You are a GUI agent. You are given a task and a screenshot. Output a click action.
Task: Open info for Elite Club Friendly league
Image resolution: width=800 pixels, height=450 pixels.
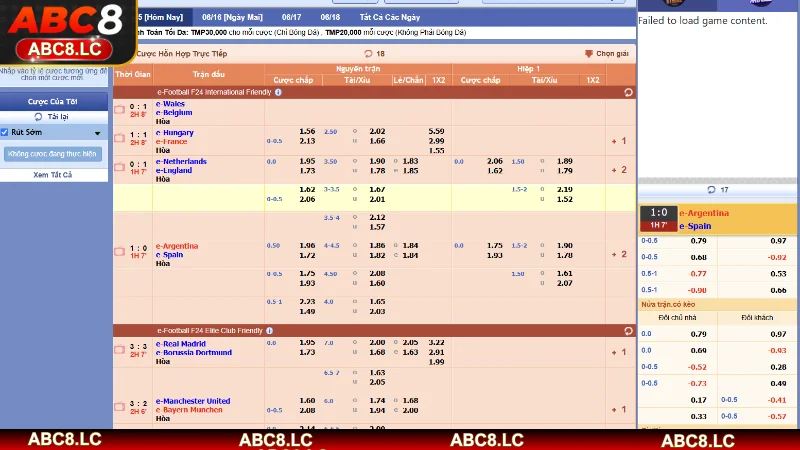click(x=269, y=331)
